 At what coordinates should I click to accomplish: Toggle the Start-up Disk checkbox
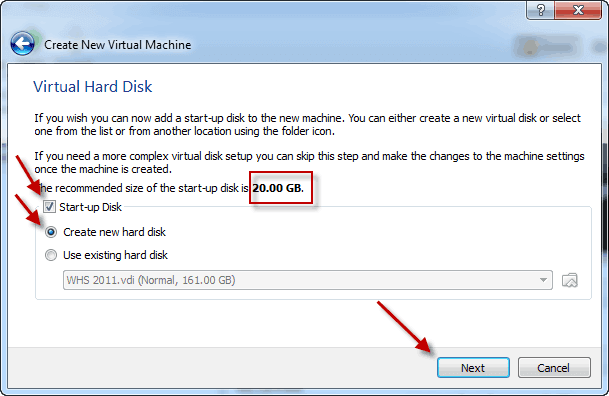49,207
